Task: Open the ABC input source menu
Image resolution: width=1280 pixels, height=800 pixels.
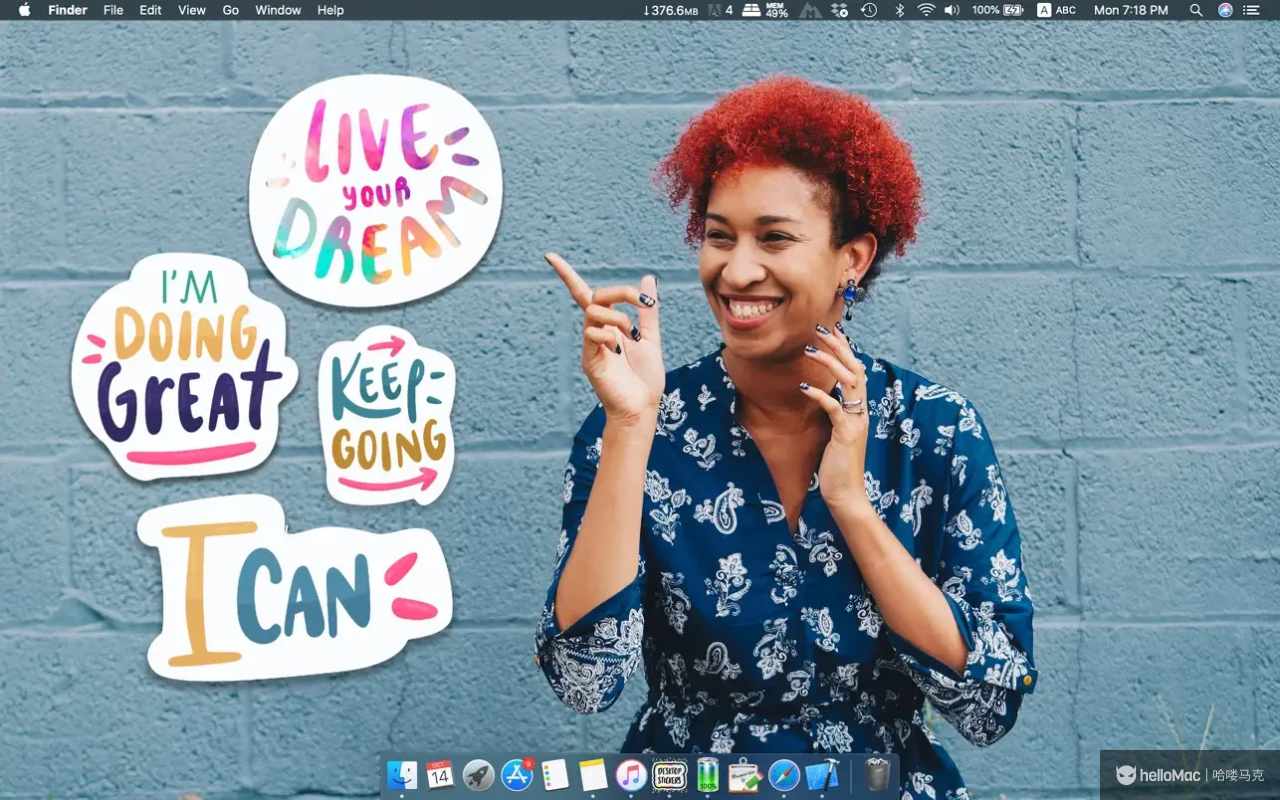Action: click(x=1056, y=10)
